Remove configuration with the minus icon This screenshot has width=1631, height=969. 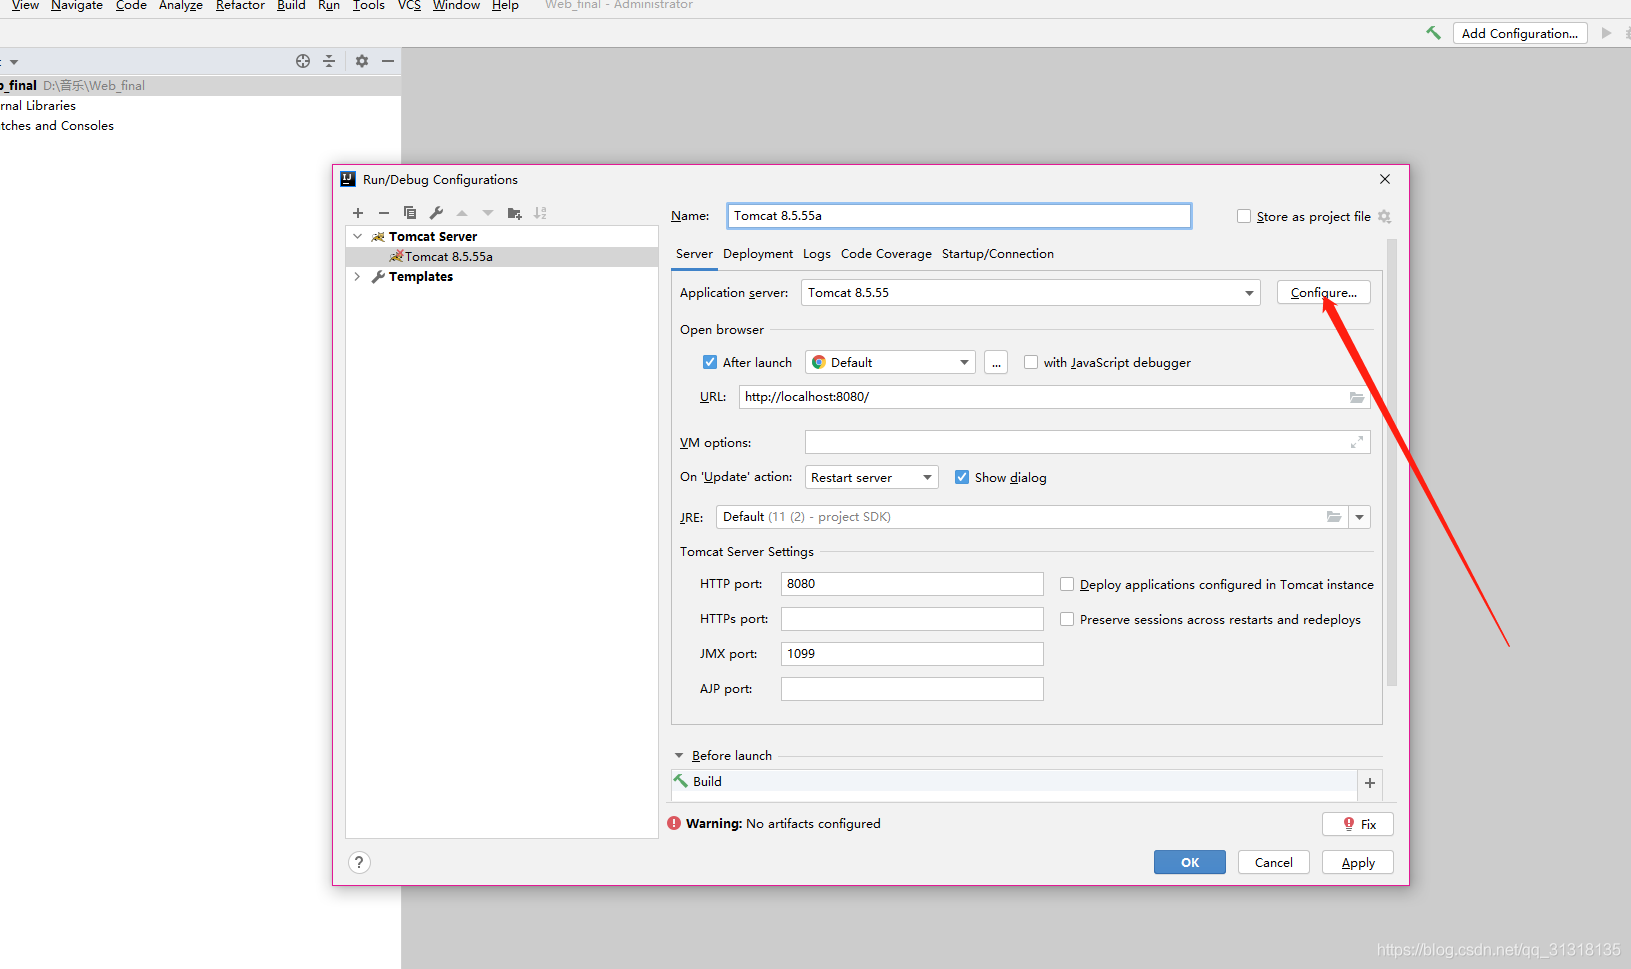pyautogui.click(x=384, y=213)
